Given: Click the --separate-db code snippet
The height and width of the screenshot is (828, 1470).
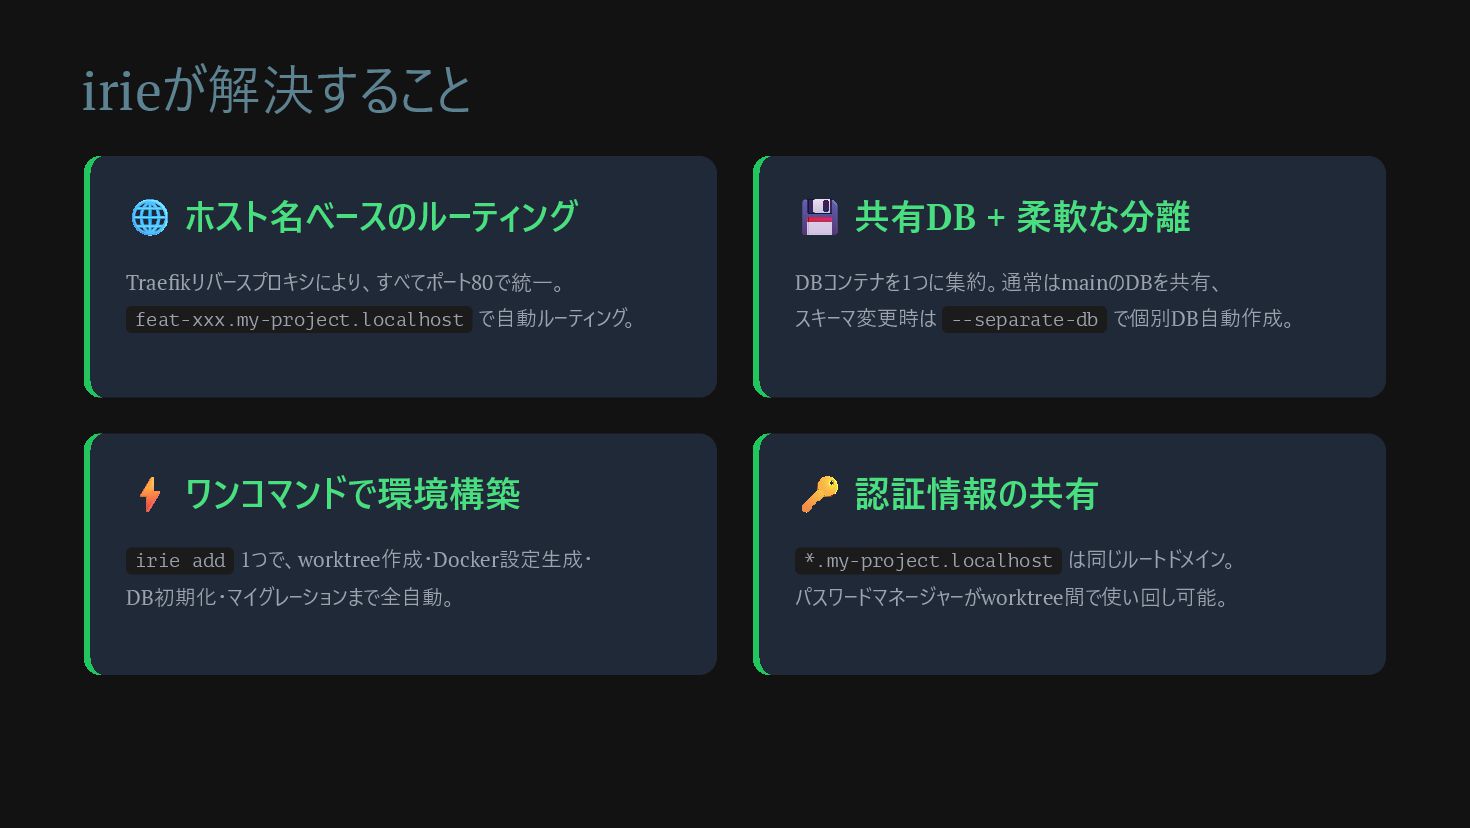Looking at the screenshot, I should [x=1024, y=320].
